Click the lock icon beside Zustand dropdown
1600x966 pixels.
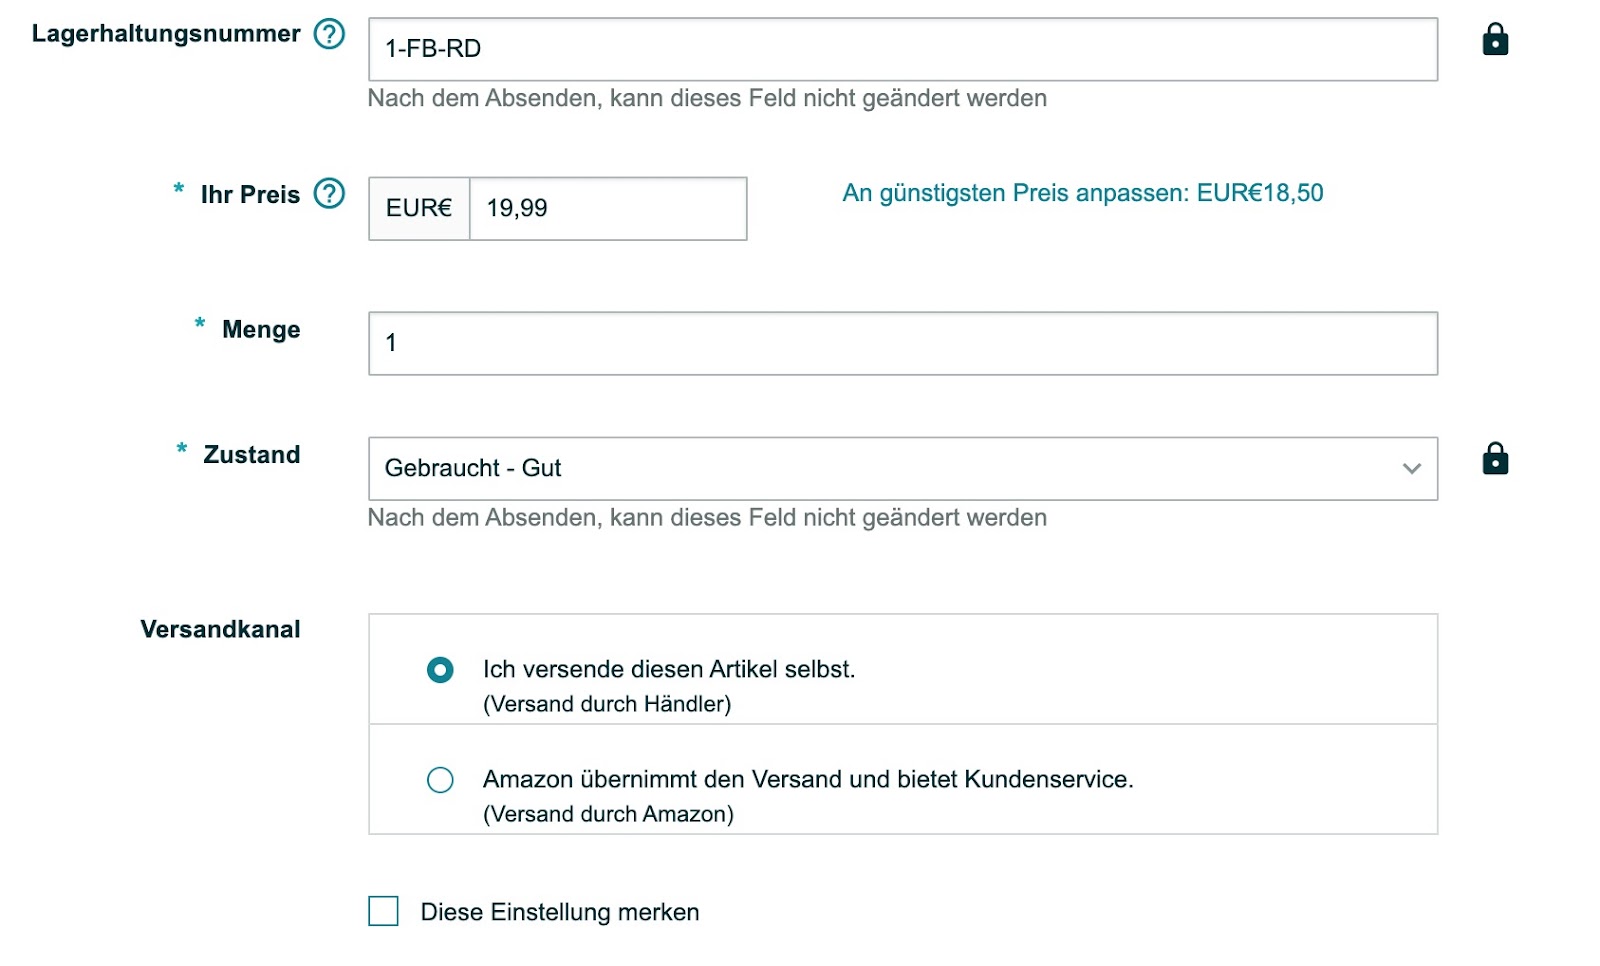[x=1495, y=459]
